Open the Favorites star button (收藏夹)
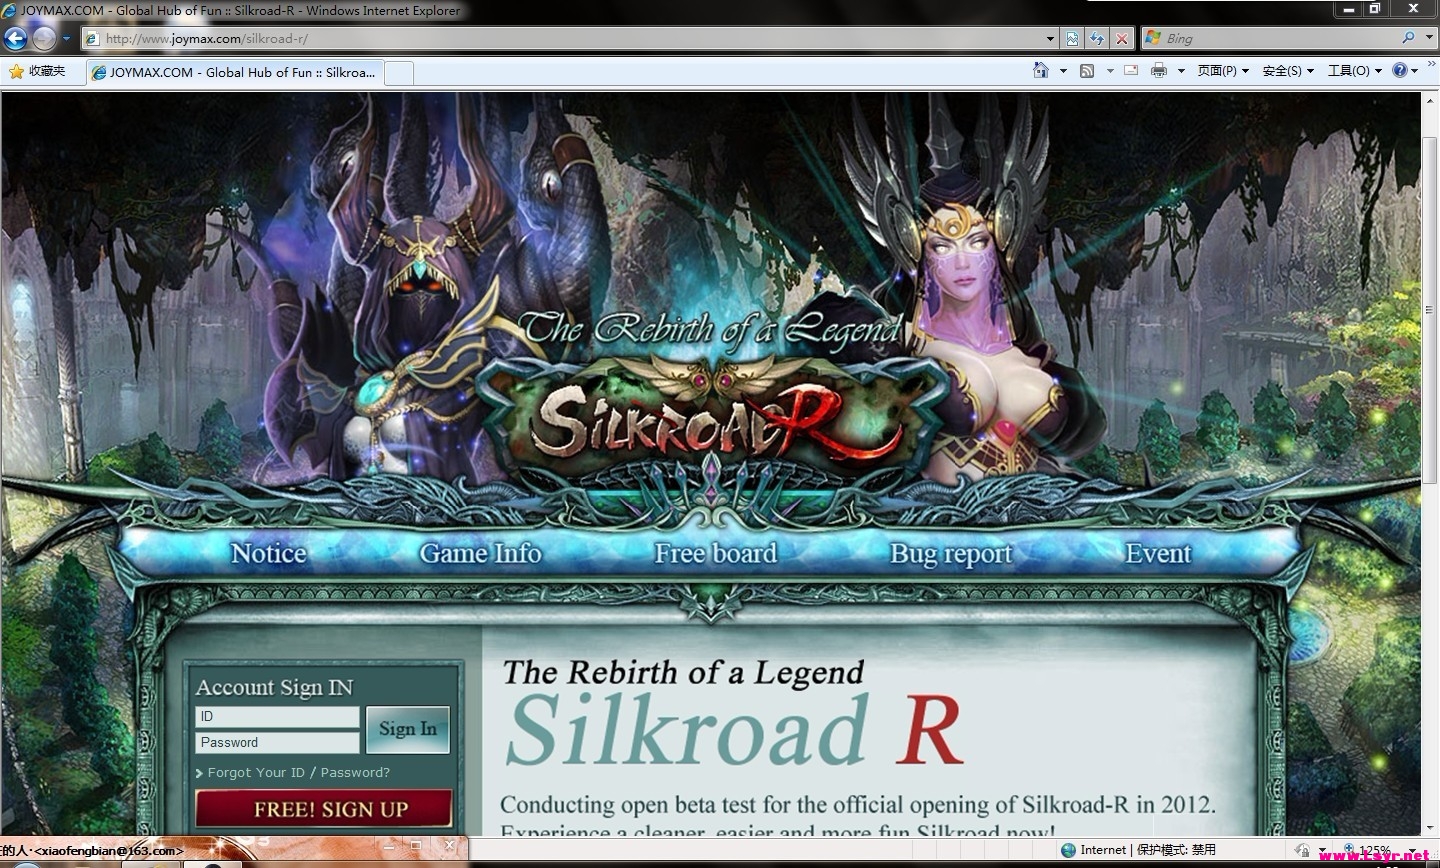The image size is (1440, 868). point(37,71)
